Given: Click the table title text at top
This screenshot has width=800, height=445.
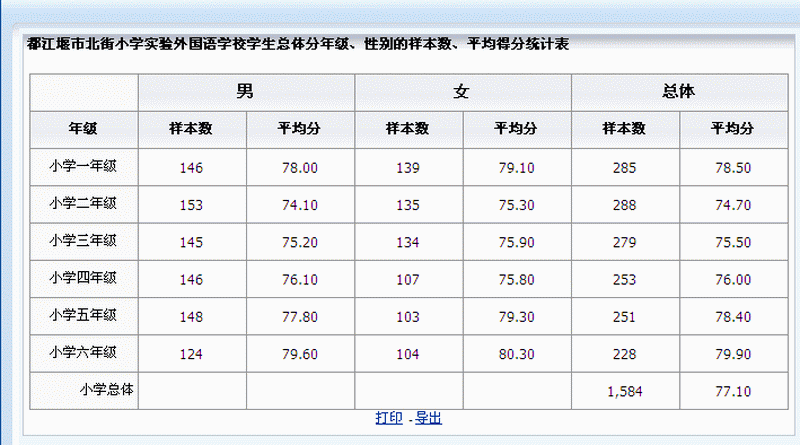Looking at the screenshot, I should (298, 45).
